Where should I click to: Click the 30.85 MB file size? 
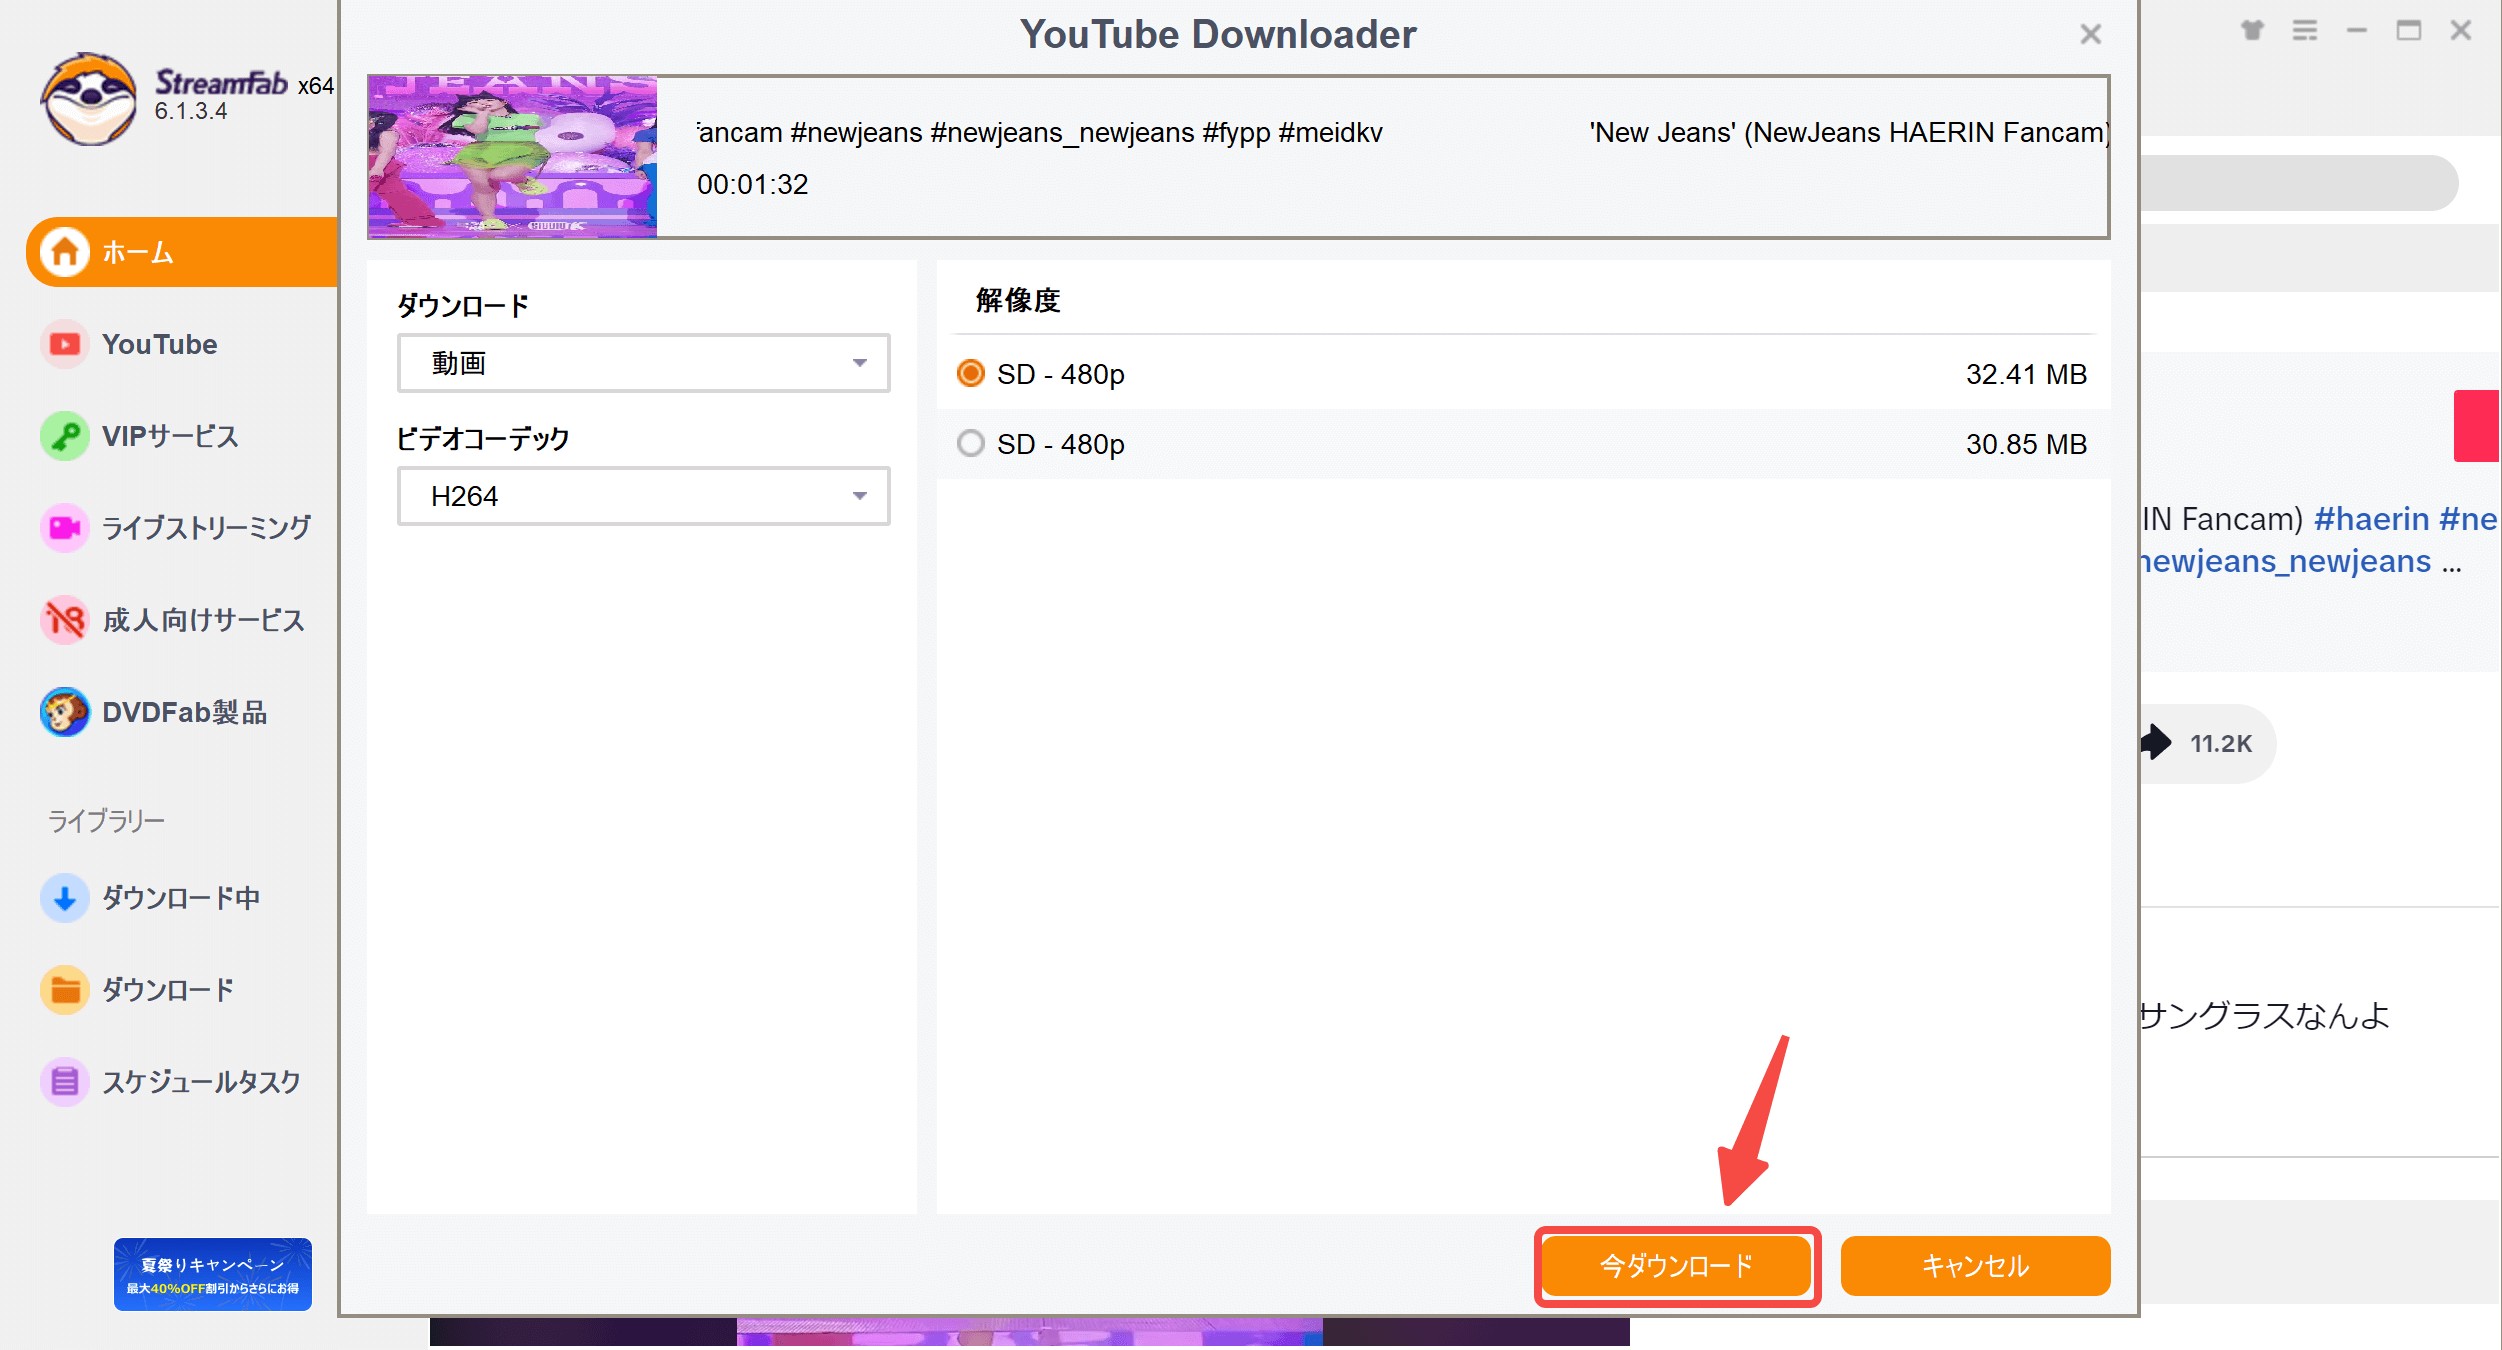[2026, 444]
